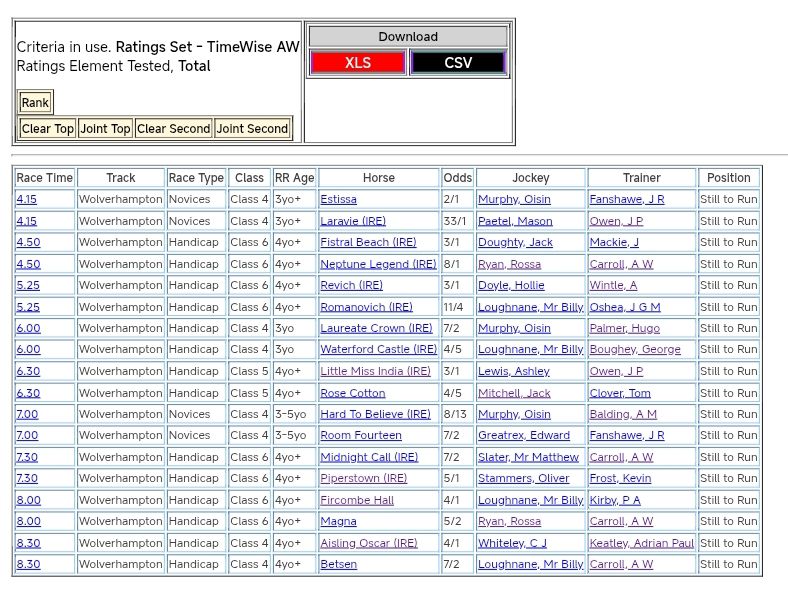Open jockey Lewis, Ashley link
Screen dimensions: 788x602
(513, 372)
